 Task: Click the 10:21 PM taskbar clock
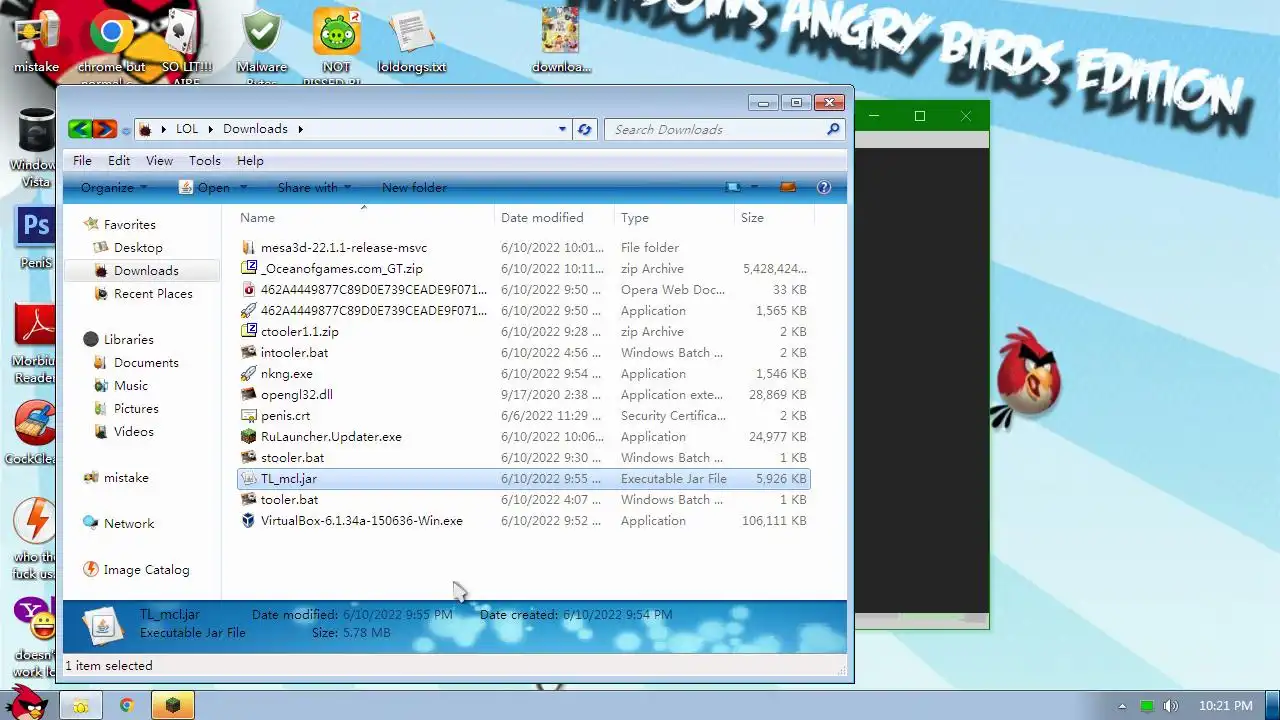point(1225,705)
